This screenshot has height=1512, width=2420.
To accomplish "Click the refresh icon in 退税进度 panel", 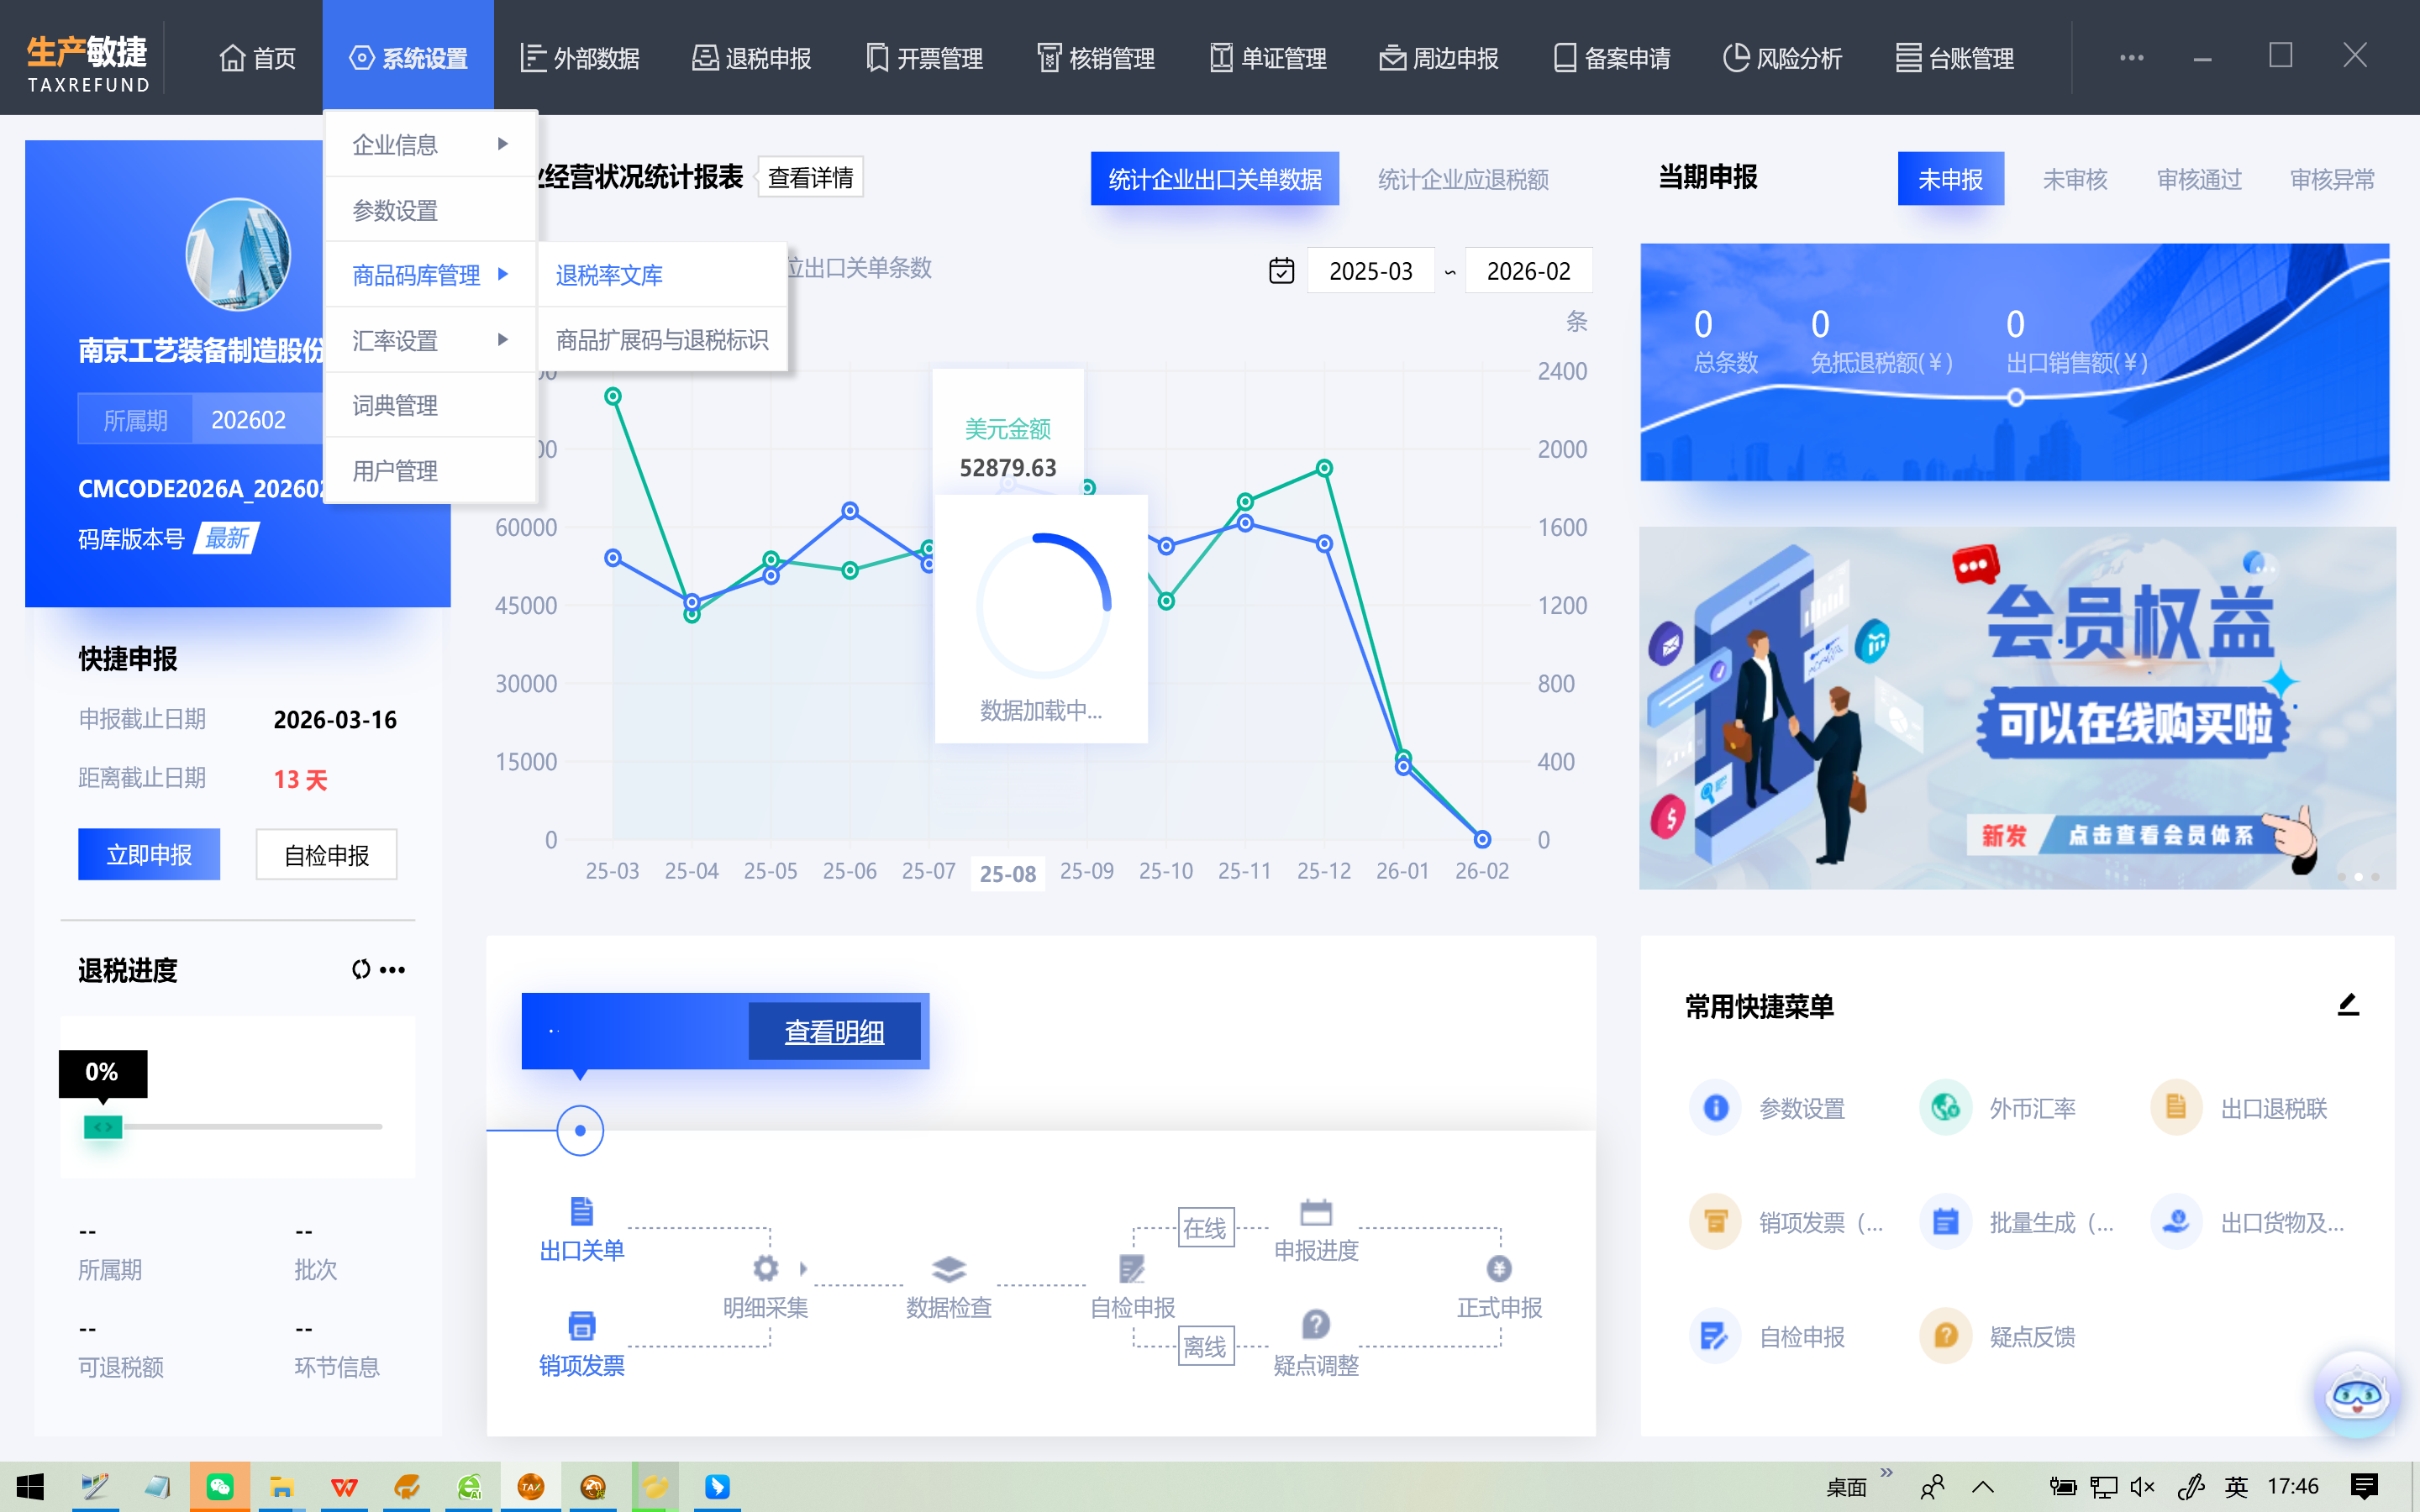I will 361,969.
